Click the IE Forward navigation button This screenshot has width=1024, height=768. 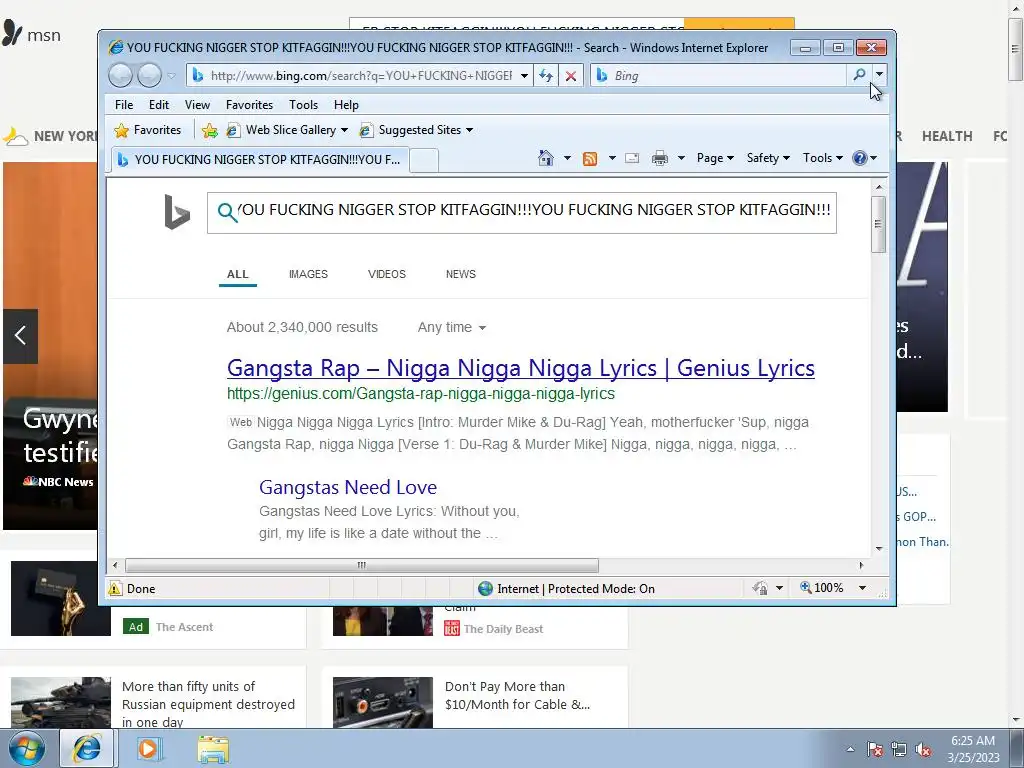150,76
